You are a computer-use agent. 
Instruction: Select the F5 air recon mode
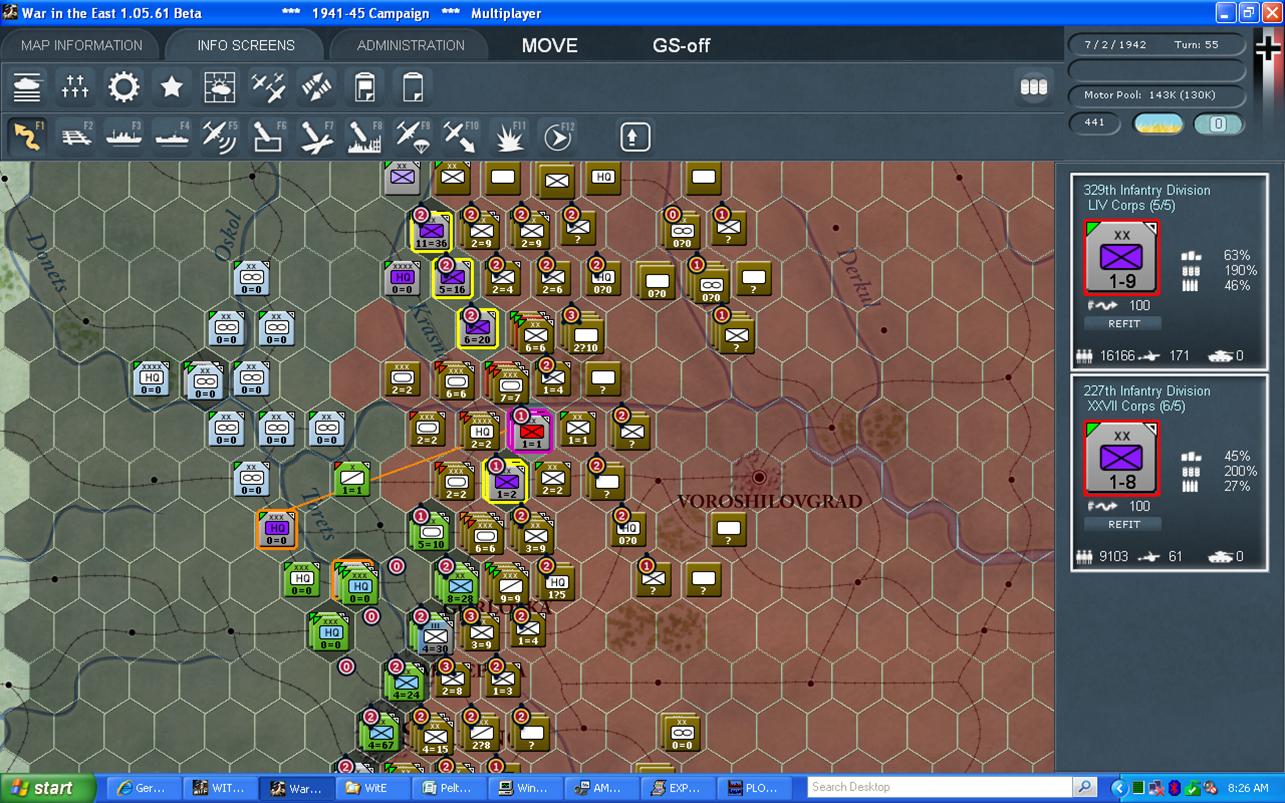pyautogui.click(x=220, y=136)
